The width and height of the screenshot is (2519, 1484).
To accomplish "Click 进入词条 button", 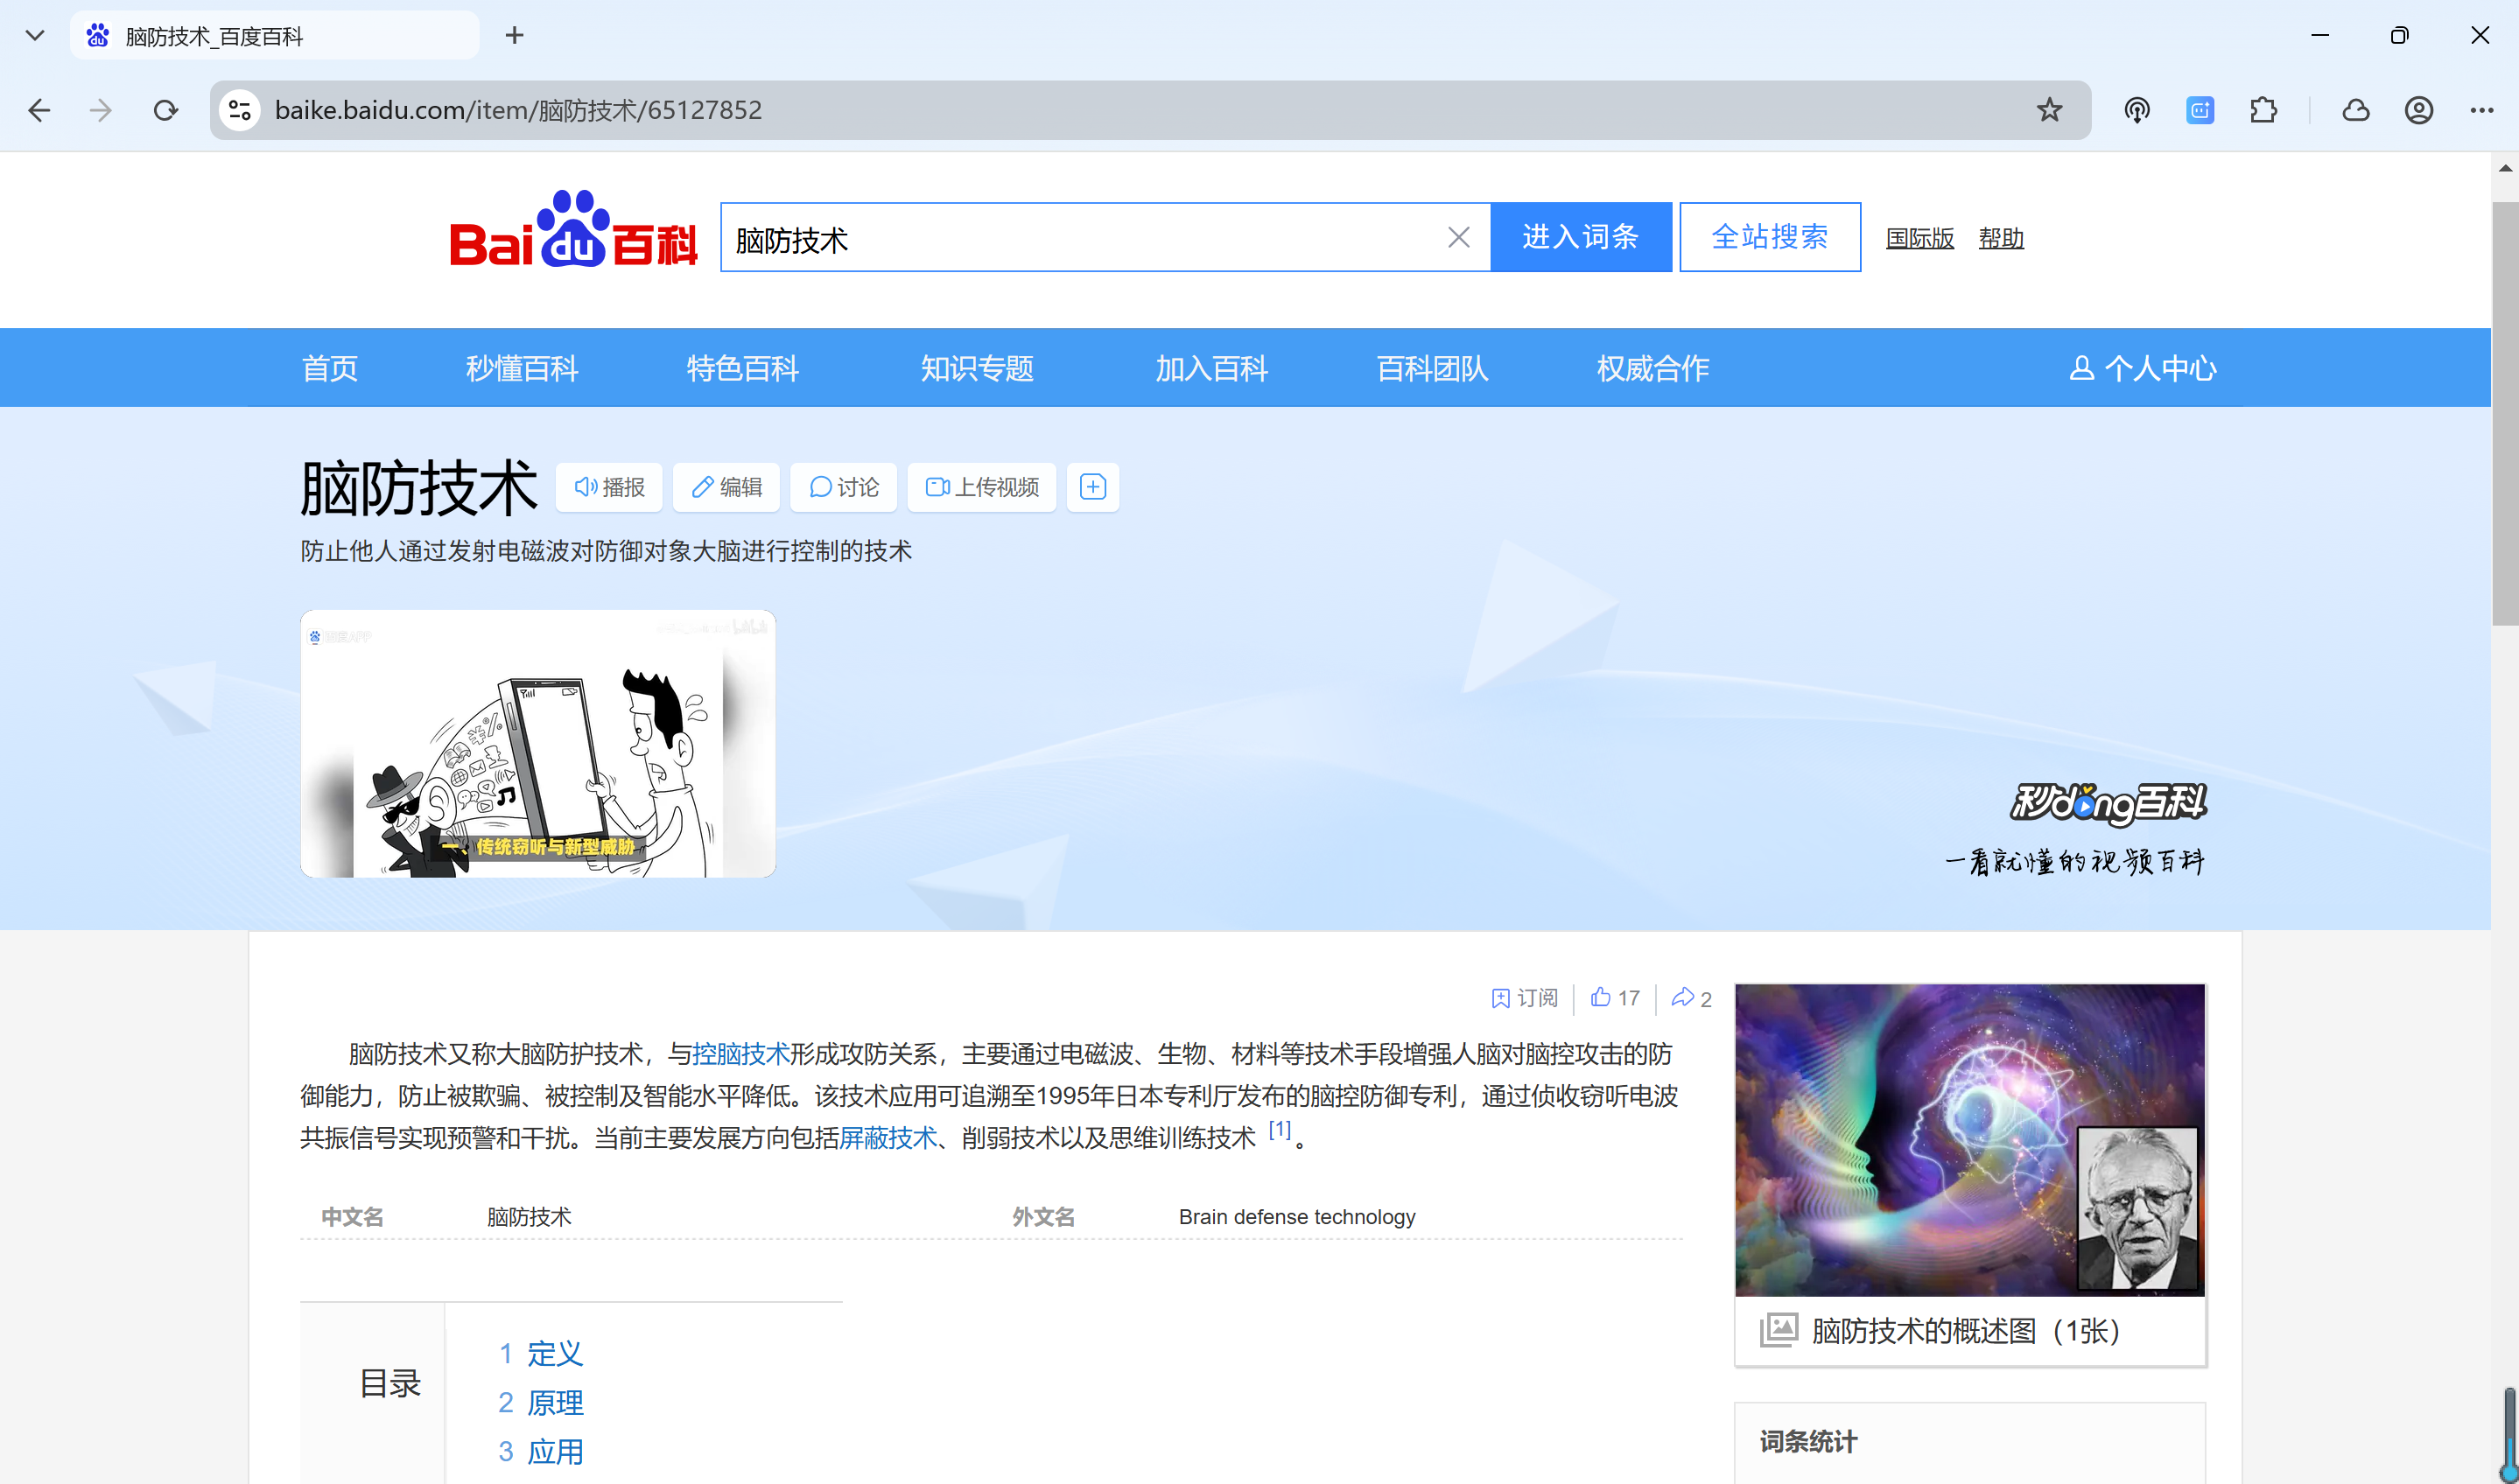I will tap(1580, 237).
